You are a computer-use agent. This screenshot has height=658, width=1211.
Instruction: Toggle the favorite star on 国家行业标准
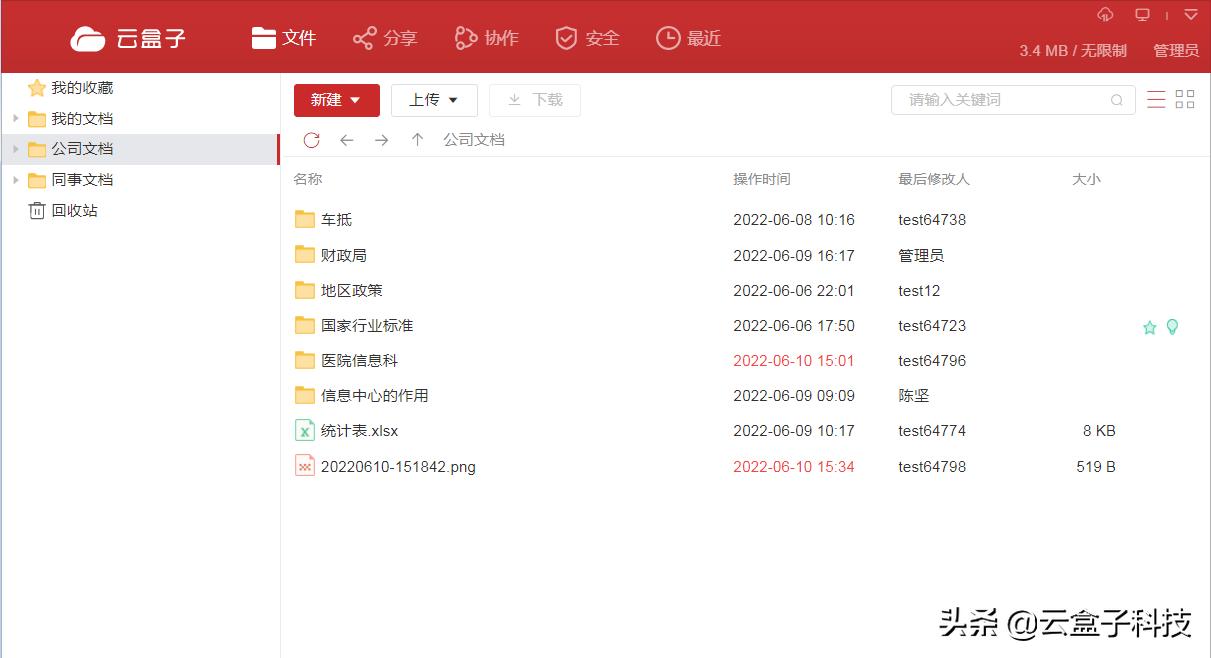[1149, 326]
